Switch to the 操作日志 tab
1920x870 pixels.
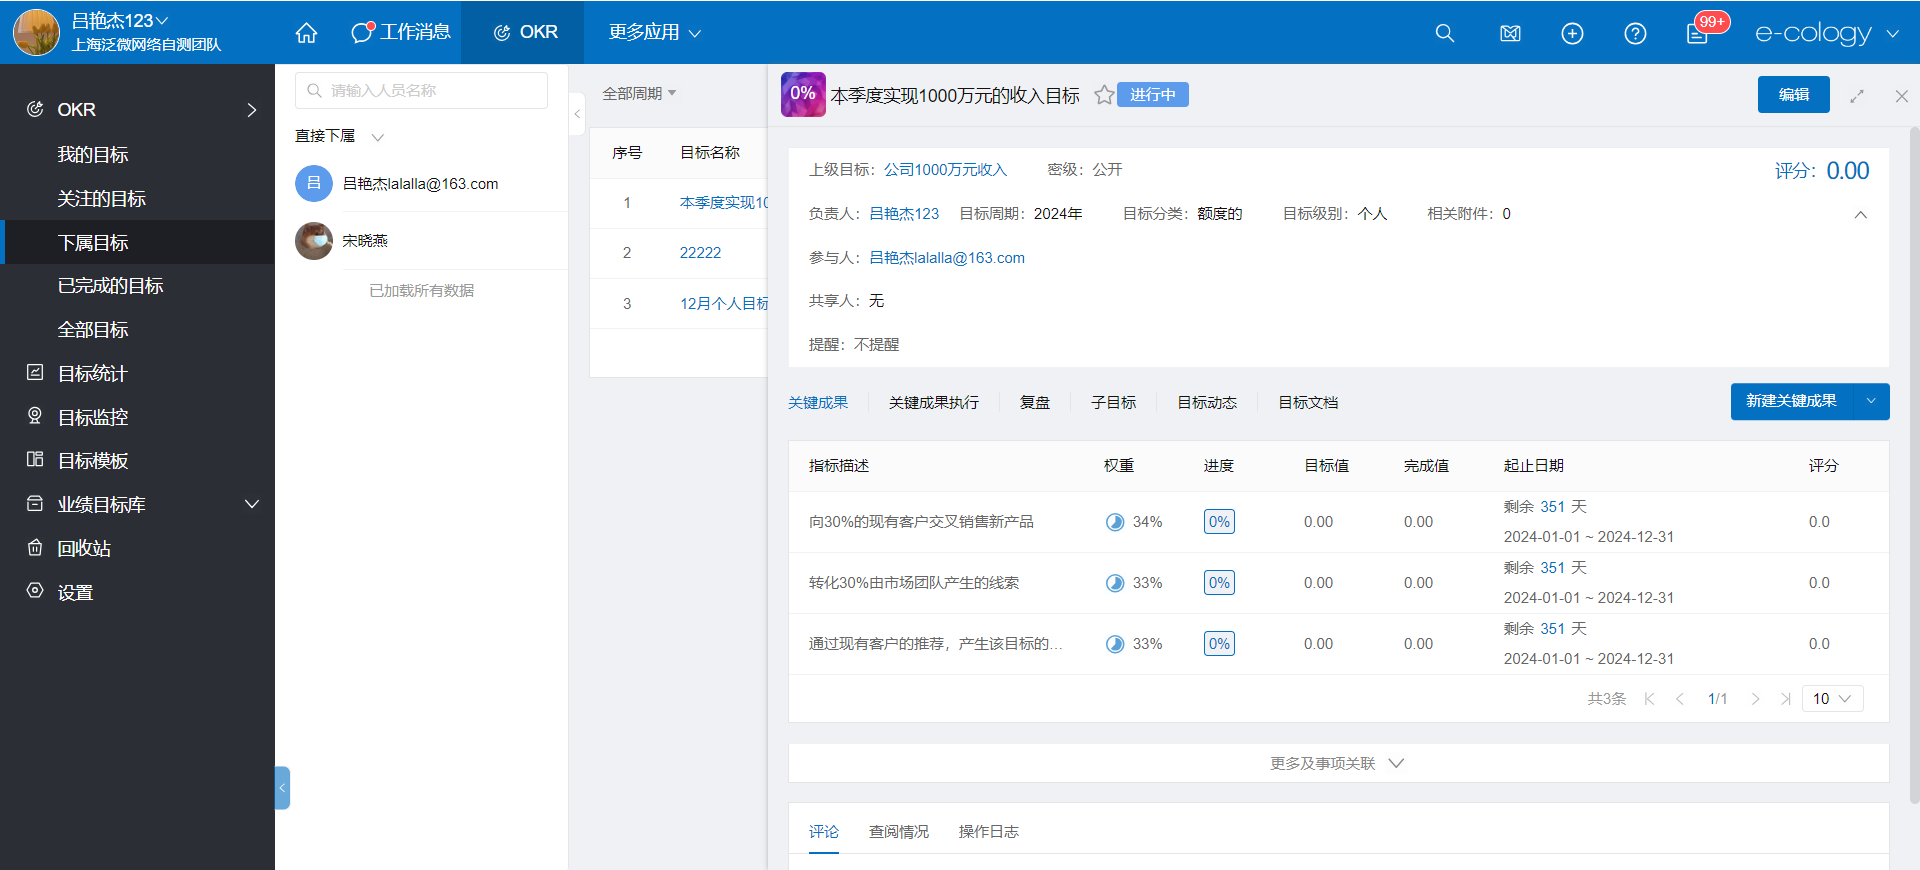pos(989,832)
